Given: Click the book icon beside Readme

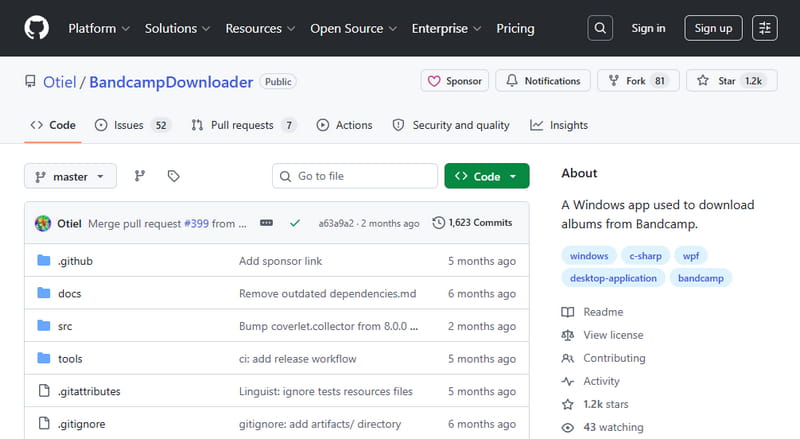Looking at the screenshot, I should 567,312.
